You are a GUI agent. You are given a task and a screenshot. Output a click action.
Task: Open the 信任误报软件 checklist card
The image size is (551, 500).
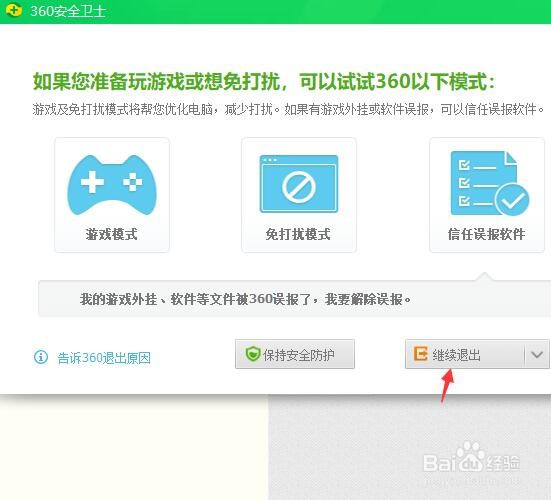(x=487, y=195)
